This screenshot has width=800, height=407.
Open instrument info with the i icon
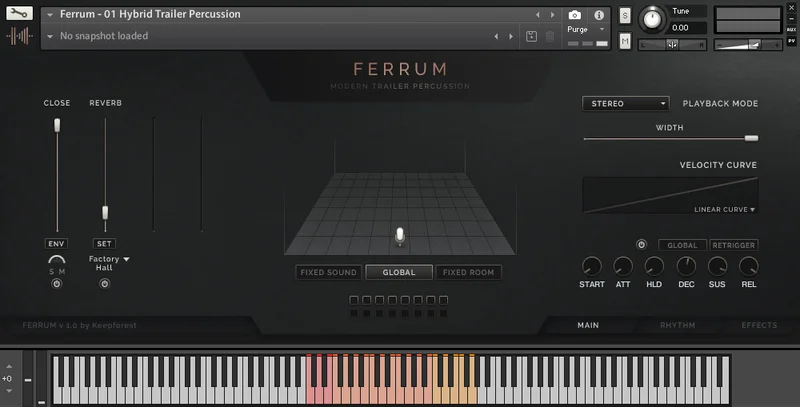coord(599,15)
